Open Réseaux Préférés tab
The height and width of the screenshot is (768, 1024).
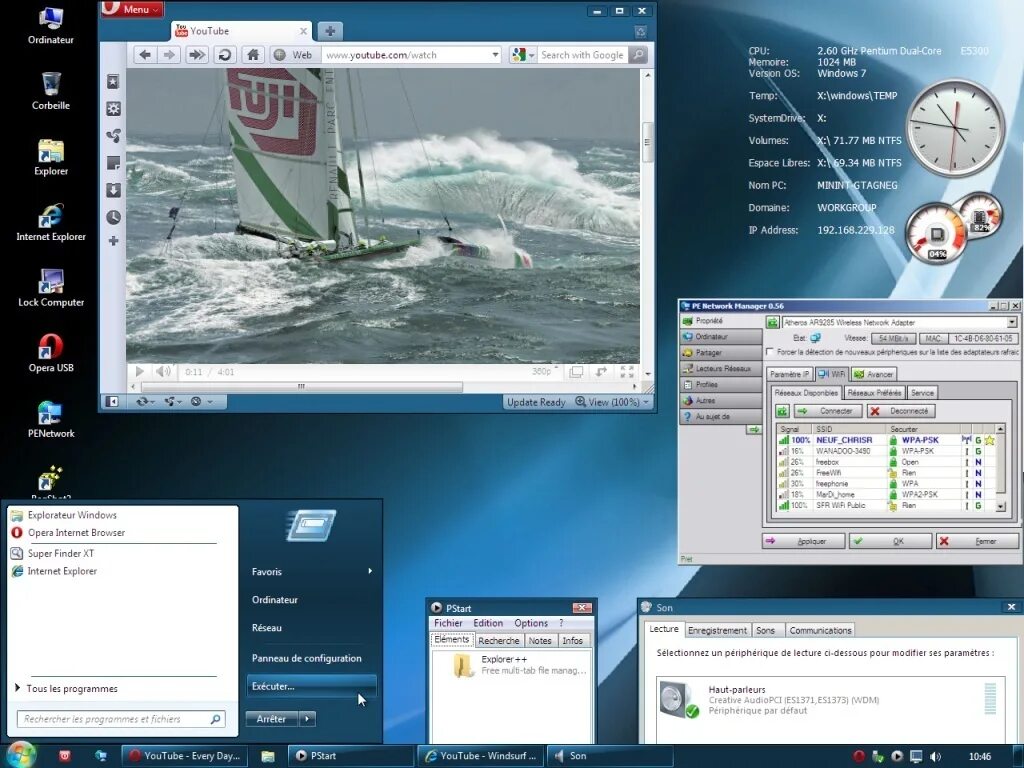874,392
